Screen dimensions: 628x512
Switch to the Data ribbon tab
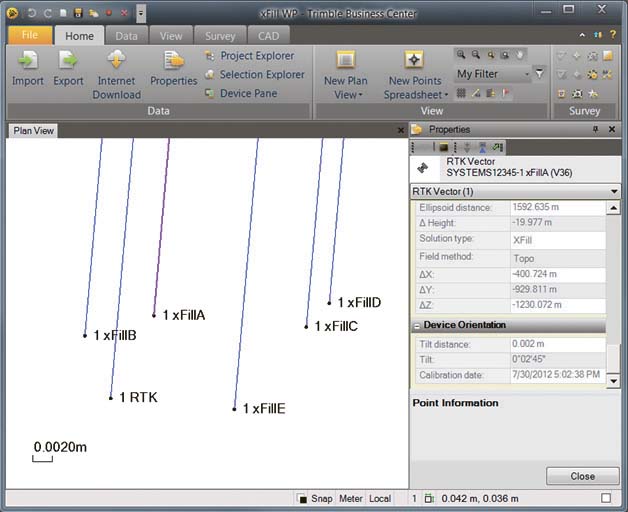tap(126, 36)
